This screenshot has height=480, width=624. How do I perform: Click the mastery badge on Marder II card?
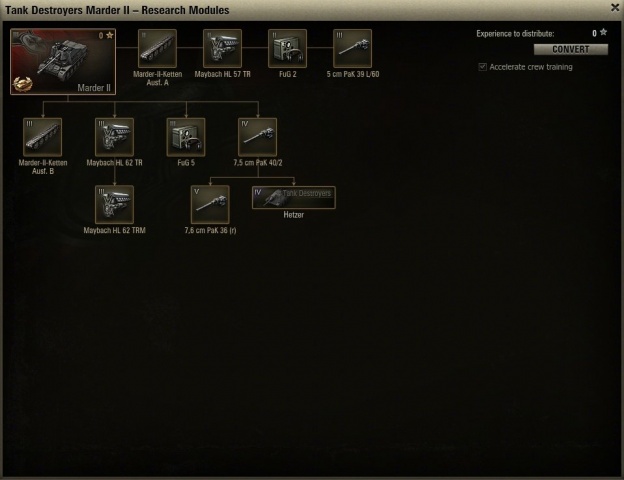[x=22, y=84]
